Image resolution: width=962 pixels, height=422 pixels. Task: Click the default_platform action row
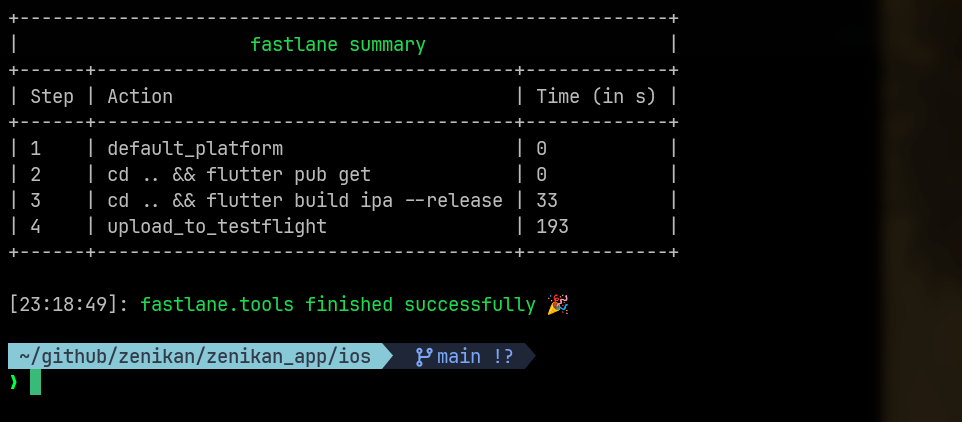pyautogui.click(x=343, y=148)
